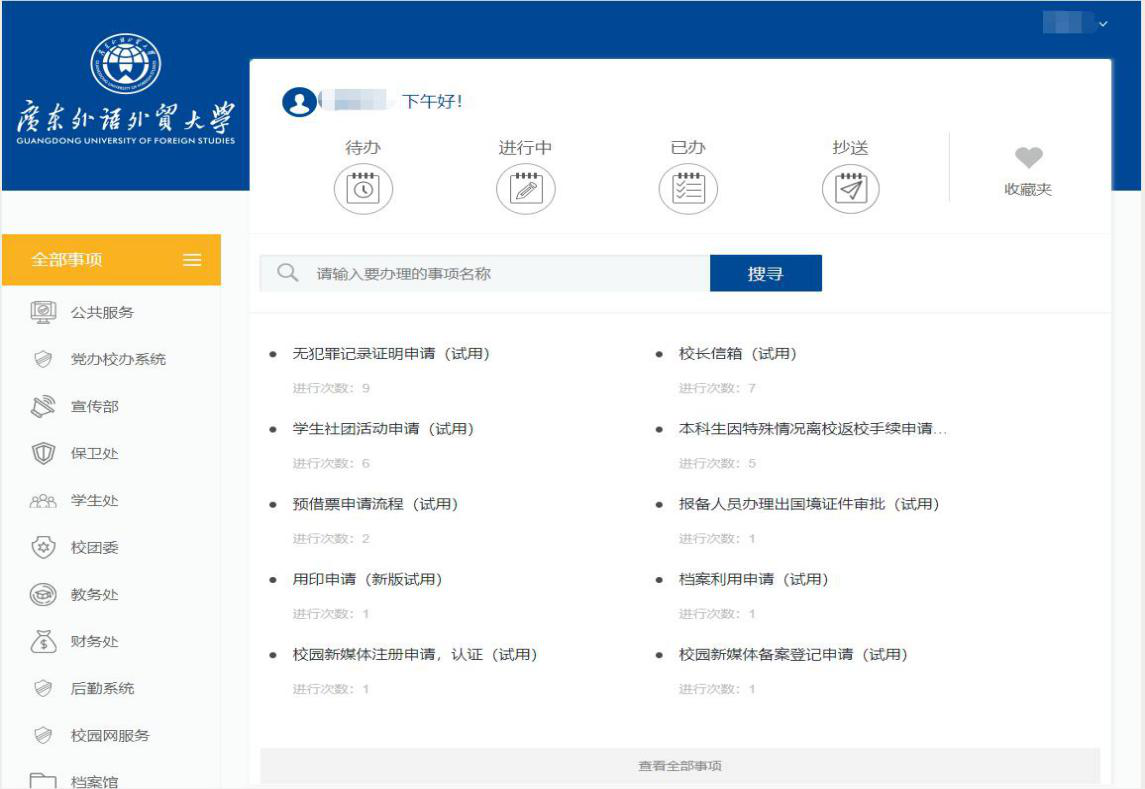Open the 教务处 graduation cap icon
Viewport: 1145px width, 789px height.
pyautogui.click(x=42, y=591)
